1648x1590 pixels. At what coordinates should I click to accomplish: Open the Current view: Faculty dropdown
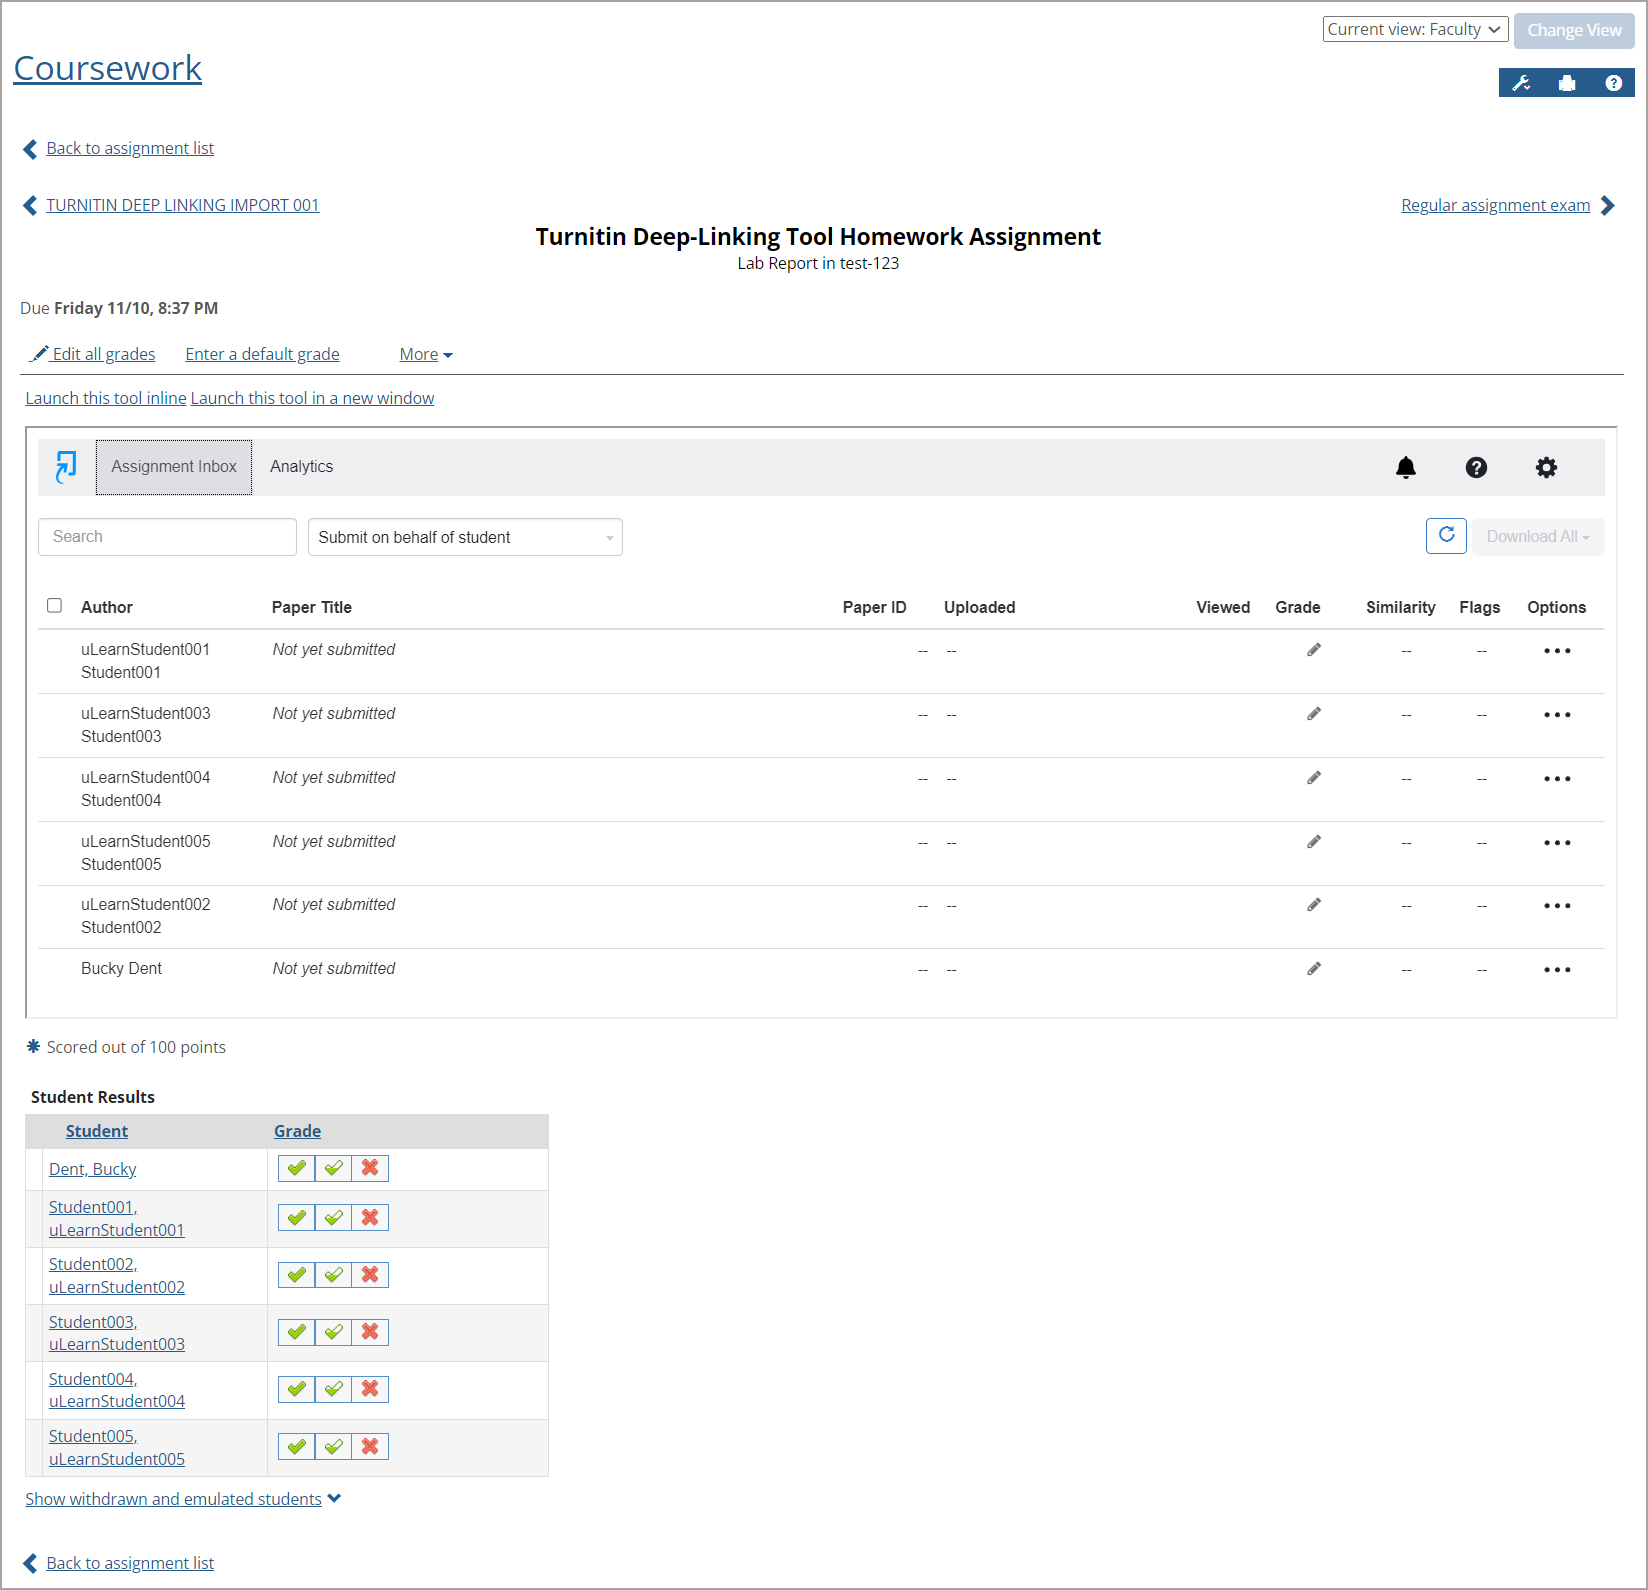click(x=1415, y=30)
